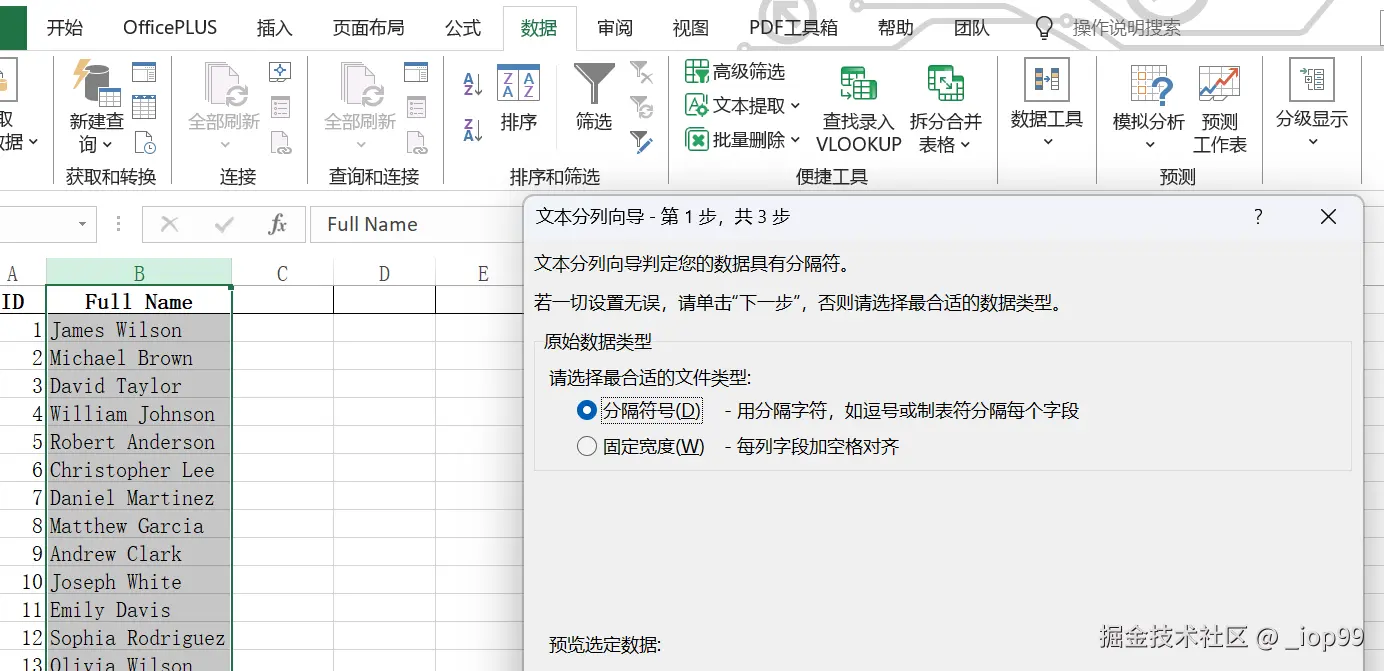Click the cell containing Emily Davis
1384x671 pixels.
139,610
